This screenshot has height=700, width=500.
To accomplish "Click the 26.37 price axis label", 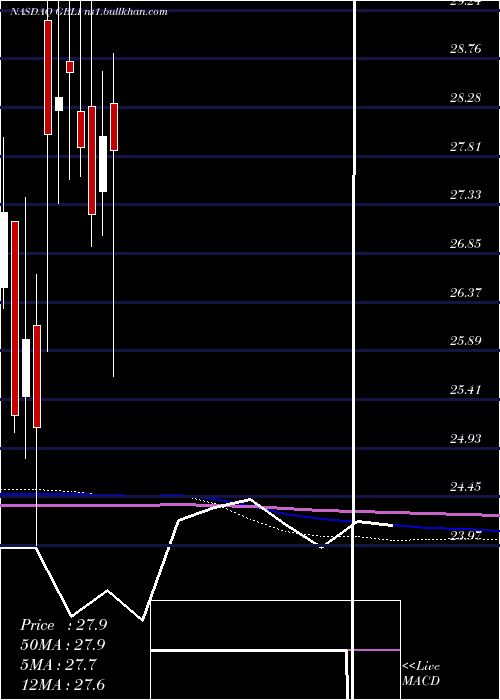I will click(x=465, y=292).
